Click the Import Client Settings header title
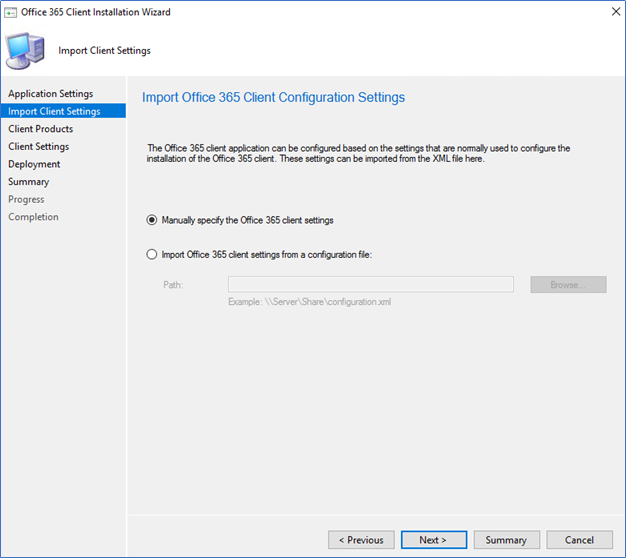Screen dimensions: 626x558 (105, 51)
